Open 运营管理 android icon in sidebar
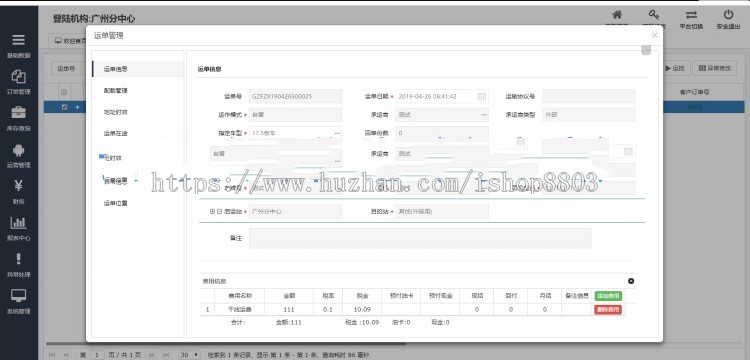The height and width of the screenshot is (360, 750). pyautogui.click(x=18, y=150)
